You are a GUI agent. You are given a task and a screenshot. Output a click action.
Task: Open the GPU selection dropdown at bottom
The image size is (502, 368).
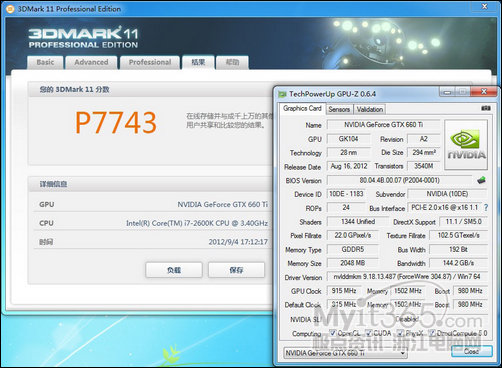(x=345, y=353)
